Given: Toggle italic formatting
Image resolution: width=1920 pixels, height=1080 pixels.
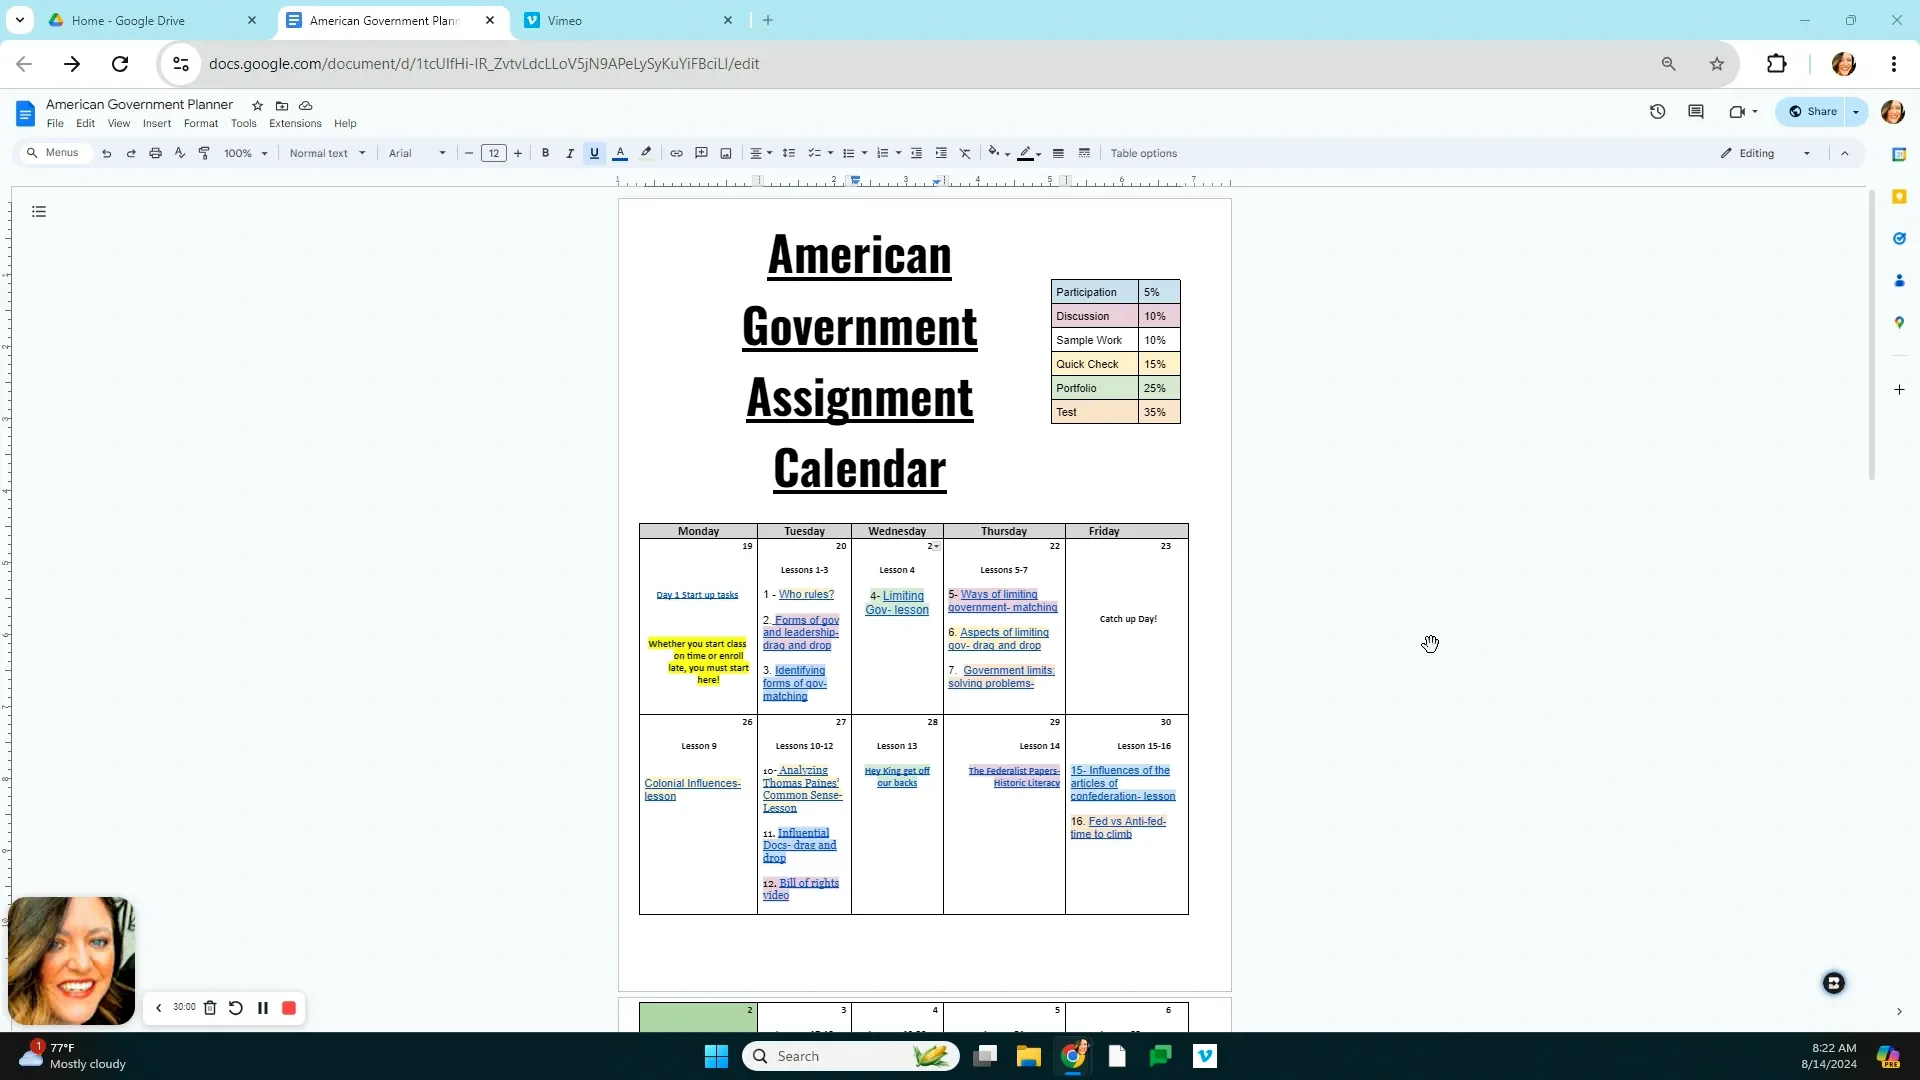Looking at the screenshot, I should [570, 153].
